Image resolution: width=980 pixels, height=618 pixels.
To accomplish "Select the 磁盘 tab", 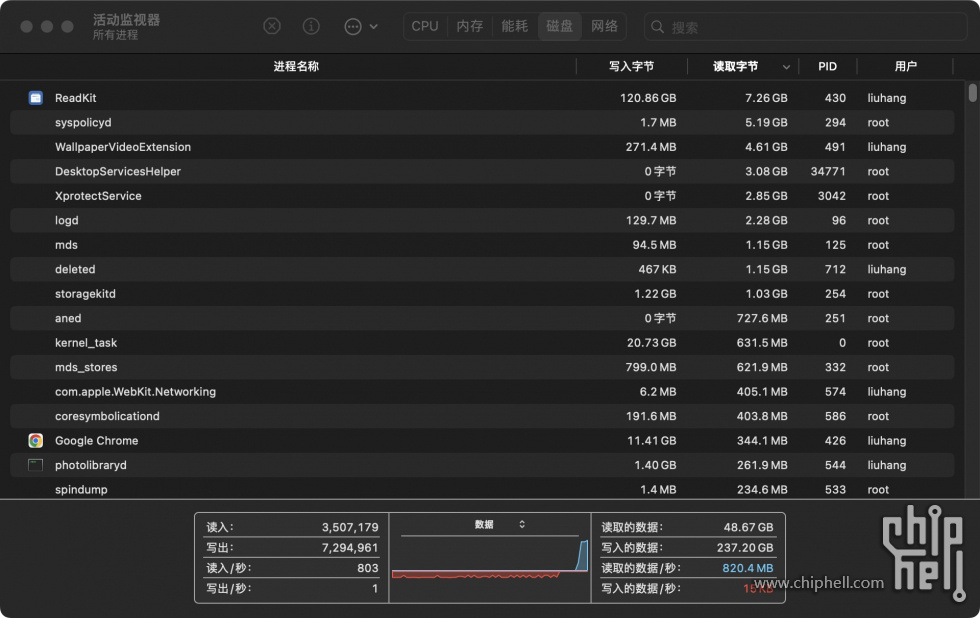I will click(559, 26).
